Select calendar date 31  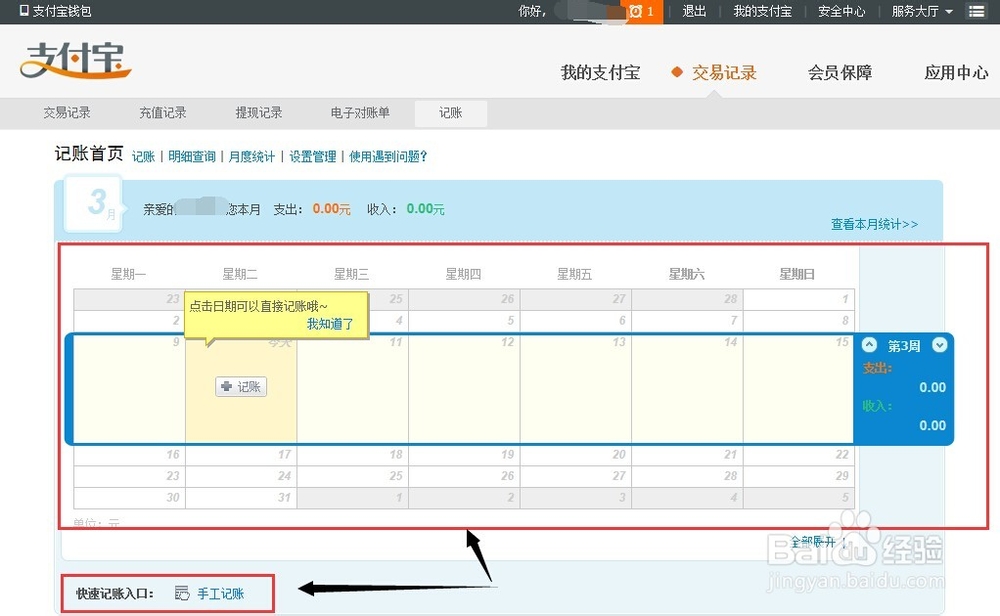241,497
